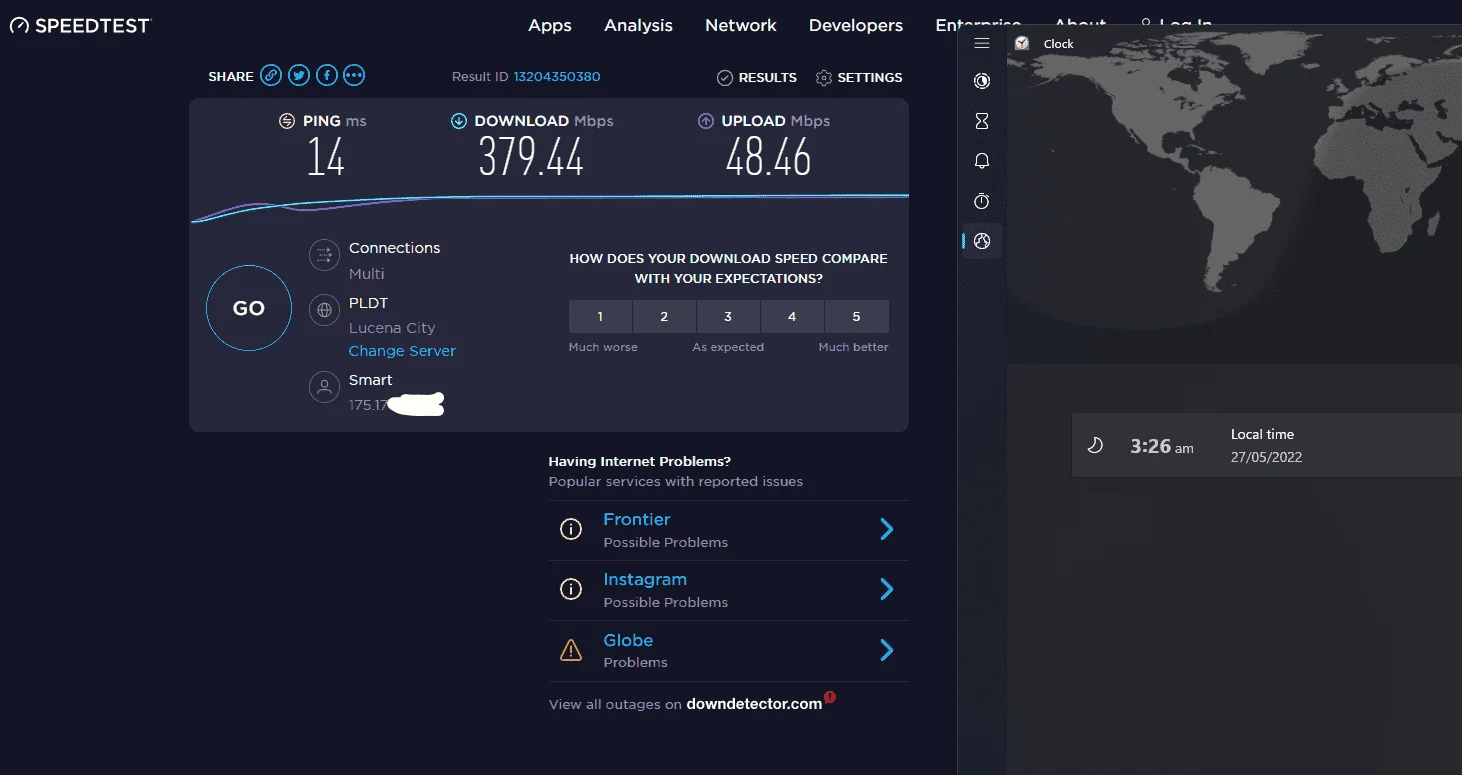Click the 3:26 am time

point(1162,446)
